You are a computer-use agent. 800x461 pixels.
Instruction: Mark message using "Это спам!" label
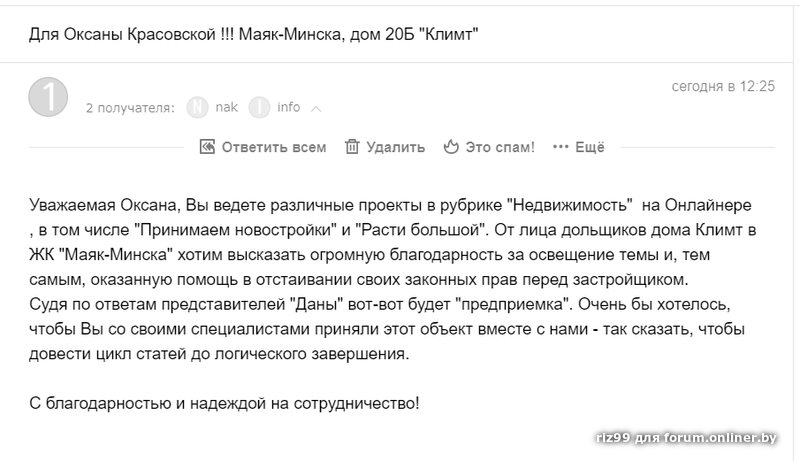[x=500, y=147]
